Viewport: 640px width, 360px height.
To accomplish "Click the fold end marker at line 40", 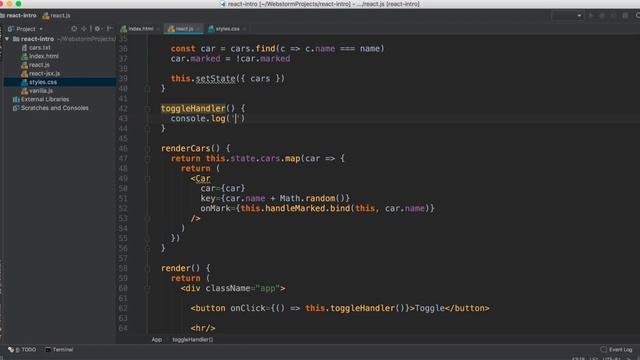I will click(x=147, y=89).
